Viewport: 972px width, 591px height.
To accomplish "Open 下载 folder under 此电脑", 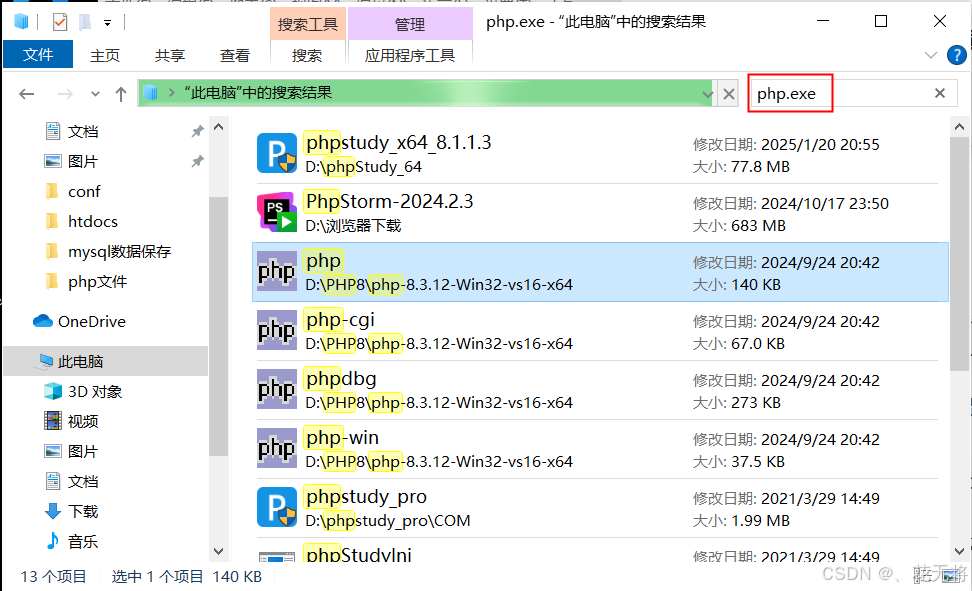I will 71,511.
